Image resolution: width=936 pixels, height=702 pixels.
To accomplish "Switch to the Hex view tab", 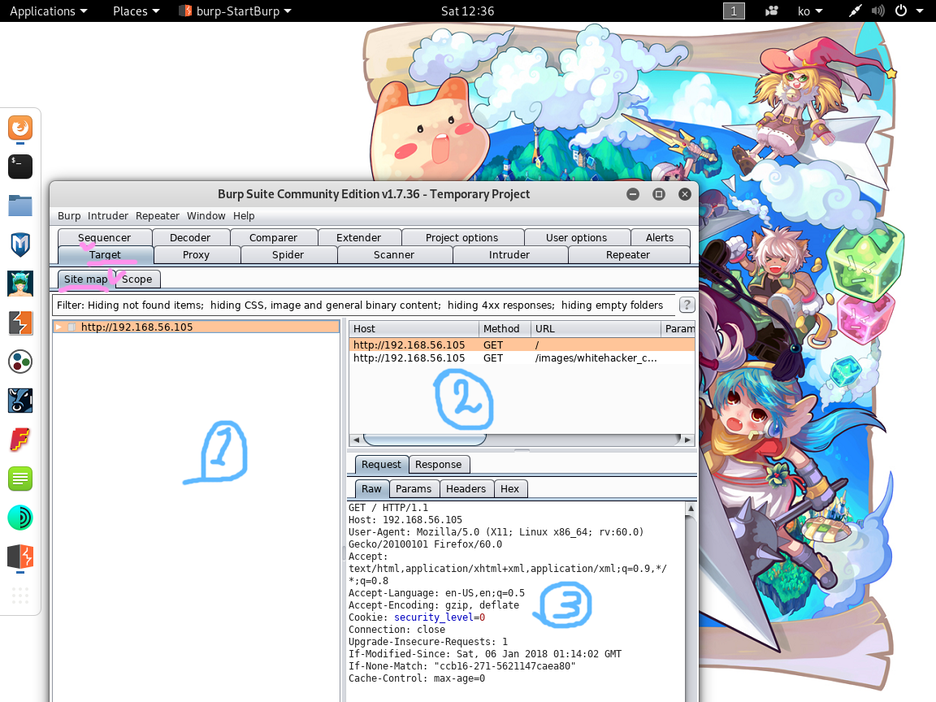I will [x=510, y=489].
